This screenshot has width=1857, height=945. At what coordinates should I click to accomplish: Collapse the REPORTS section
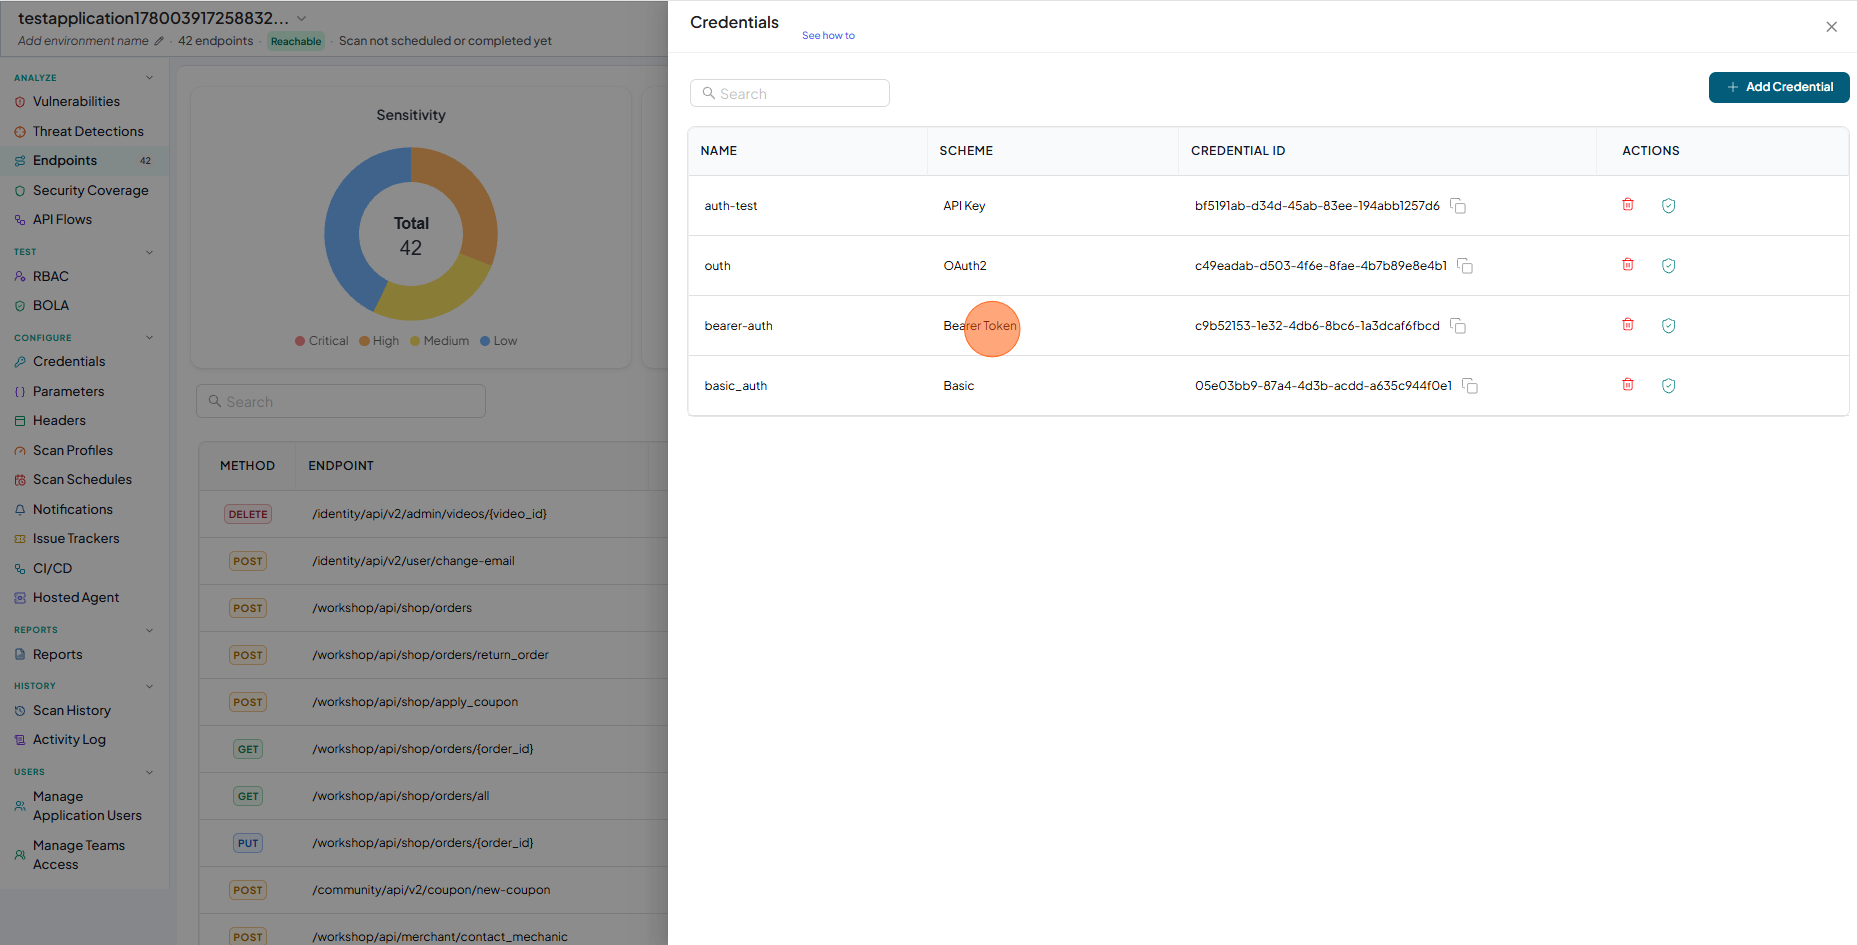tap(150, 630)
